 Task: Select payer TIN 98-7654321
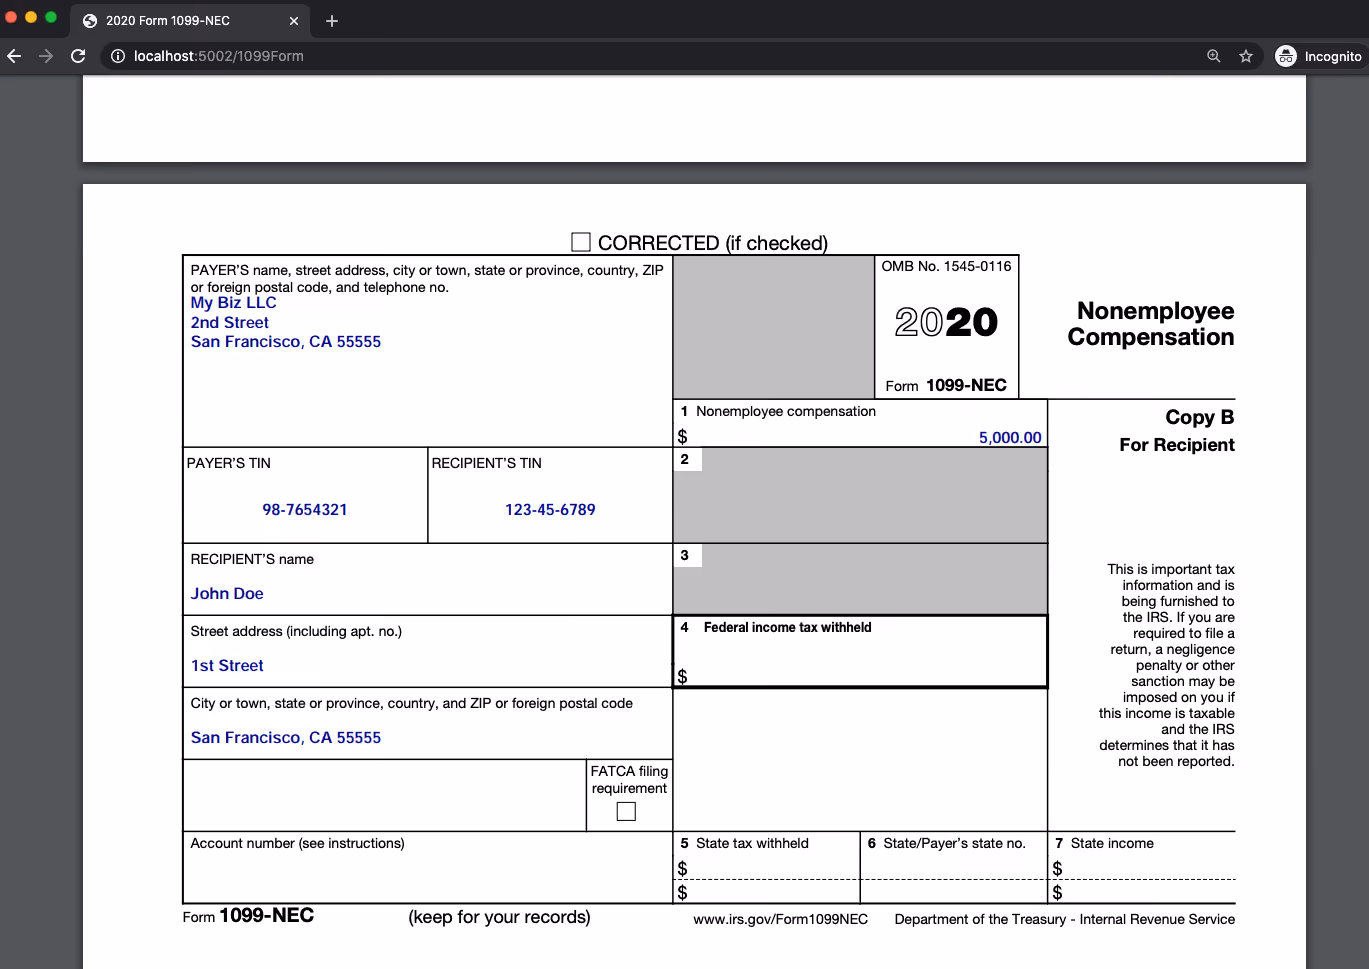pyautogui.click(x=305, y=509)
